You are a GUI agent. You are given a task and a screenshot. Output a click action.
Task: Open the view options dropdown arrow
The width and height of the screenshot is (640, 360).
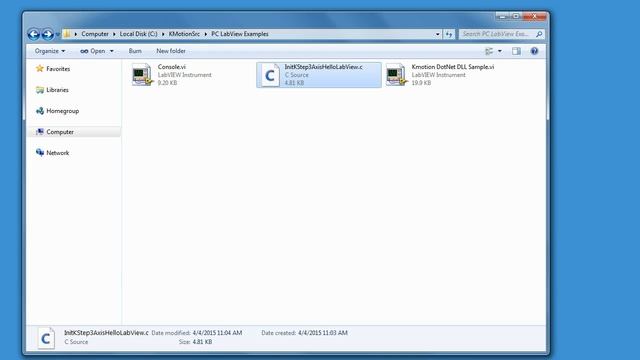(x=500, y=51)
